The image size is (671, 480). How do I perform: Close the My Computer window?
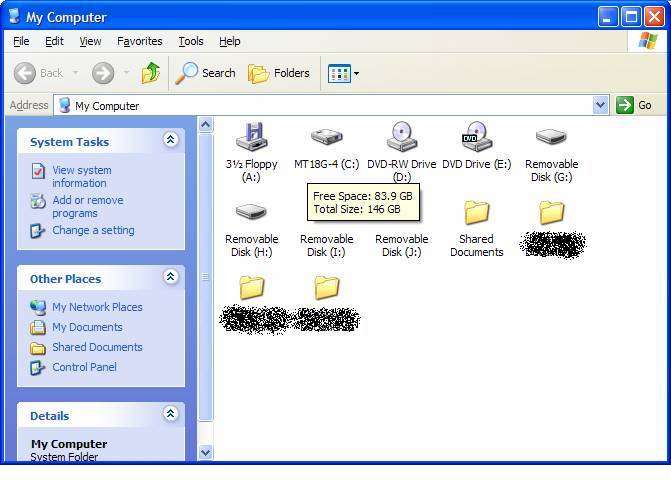click(x=654, y=17)
